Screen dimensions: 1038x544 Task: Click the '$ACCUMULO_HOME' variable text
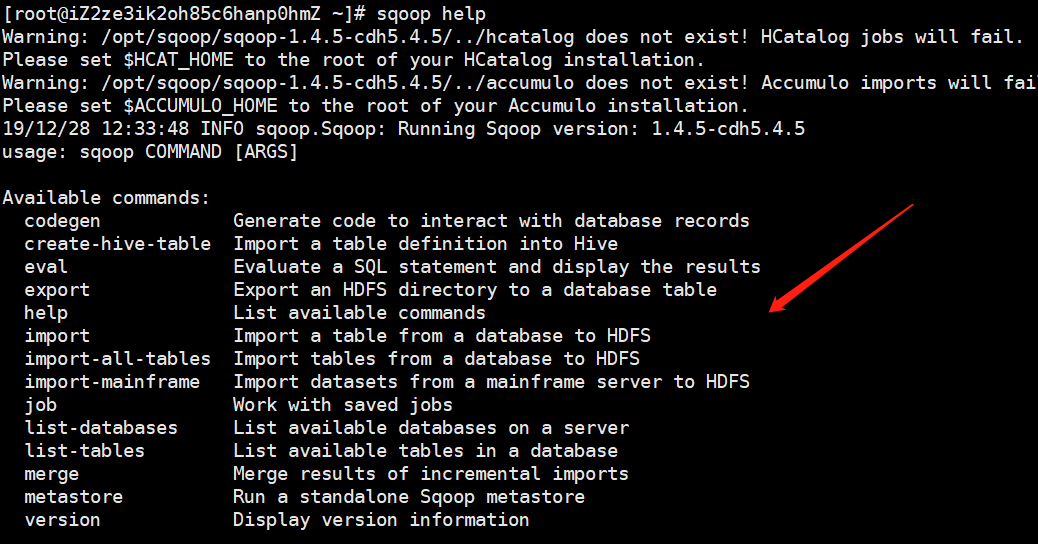(x=200, y=106)
